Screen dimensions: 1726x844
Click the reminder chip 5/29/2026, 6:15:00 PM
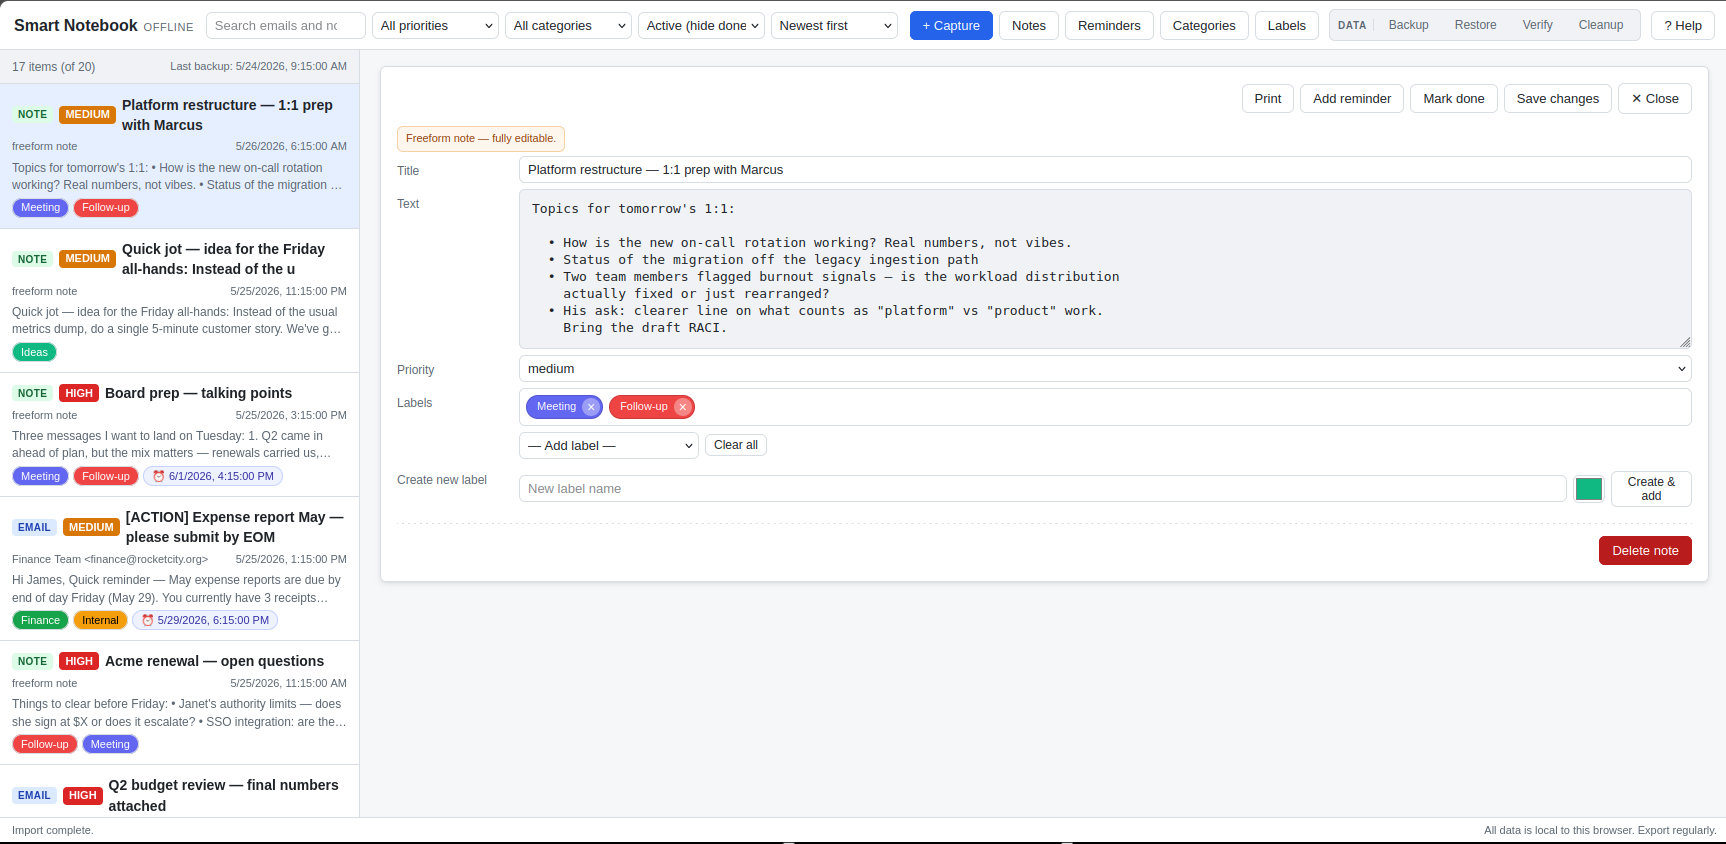[205, 620]
